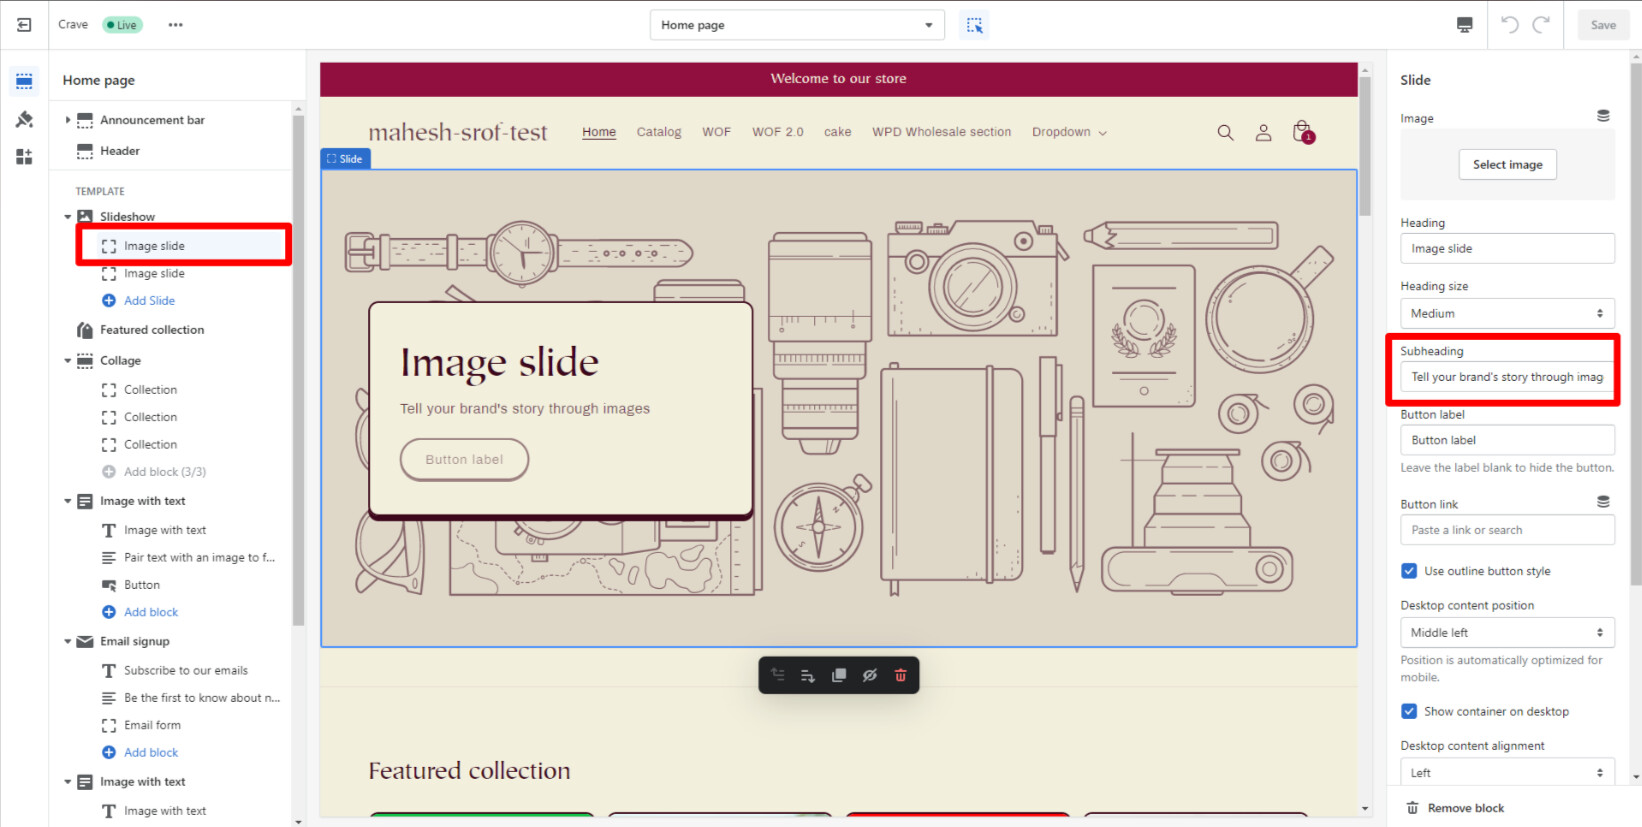This screenshot has height=827, width=1642.
Task: Click Select image button
Action: coord(1507,165)
